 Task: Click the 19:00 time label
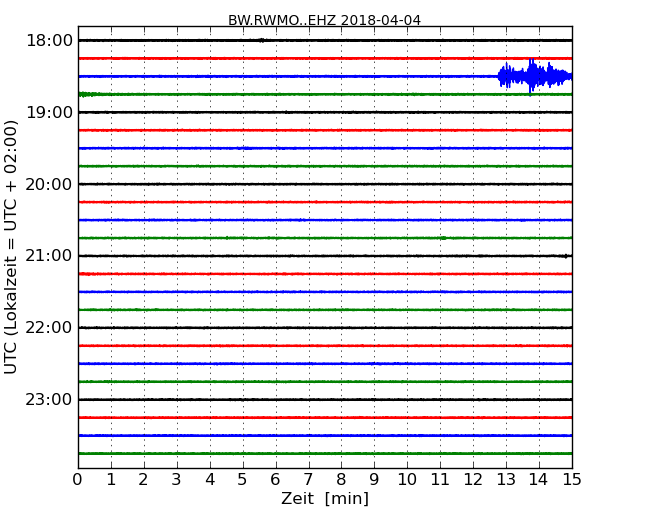pos(49,112)
